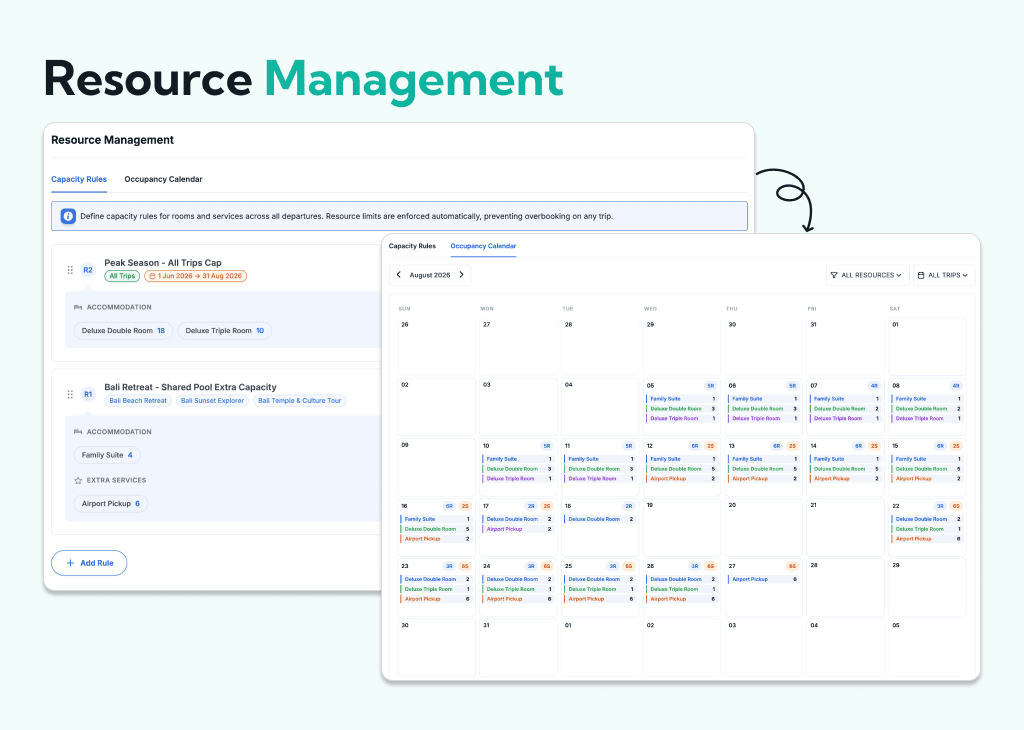The height and width of the screenshot is (730, 1024).
Task: Select Deluxe Double Room entry on day 26
Action: tap(682, 579)
